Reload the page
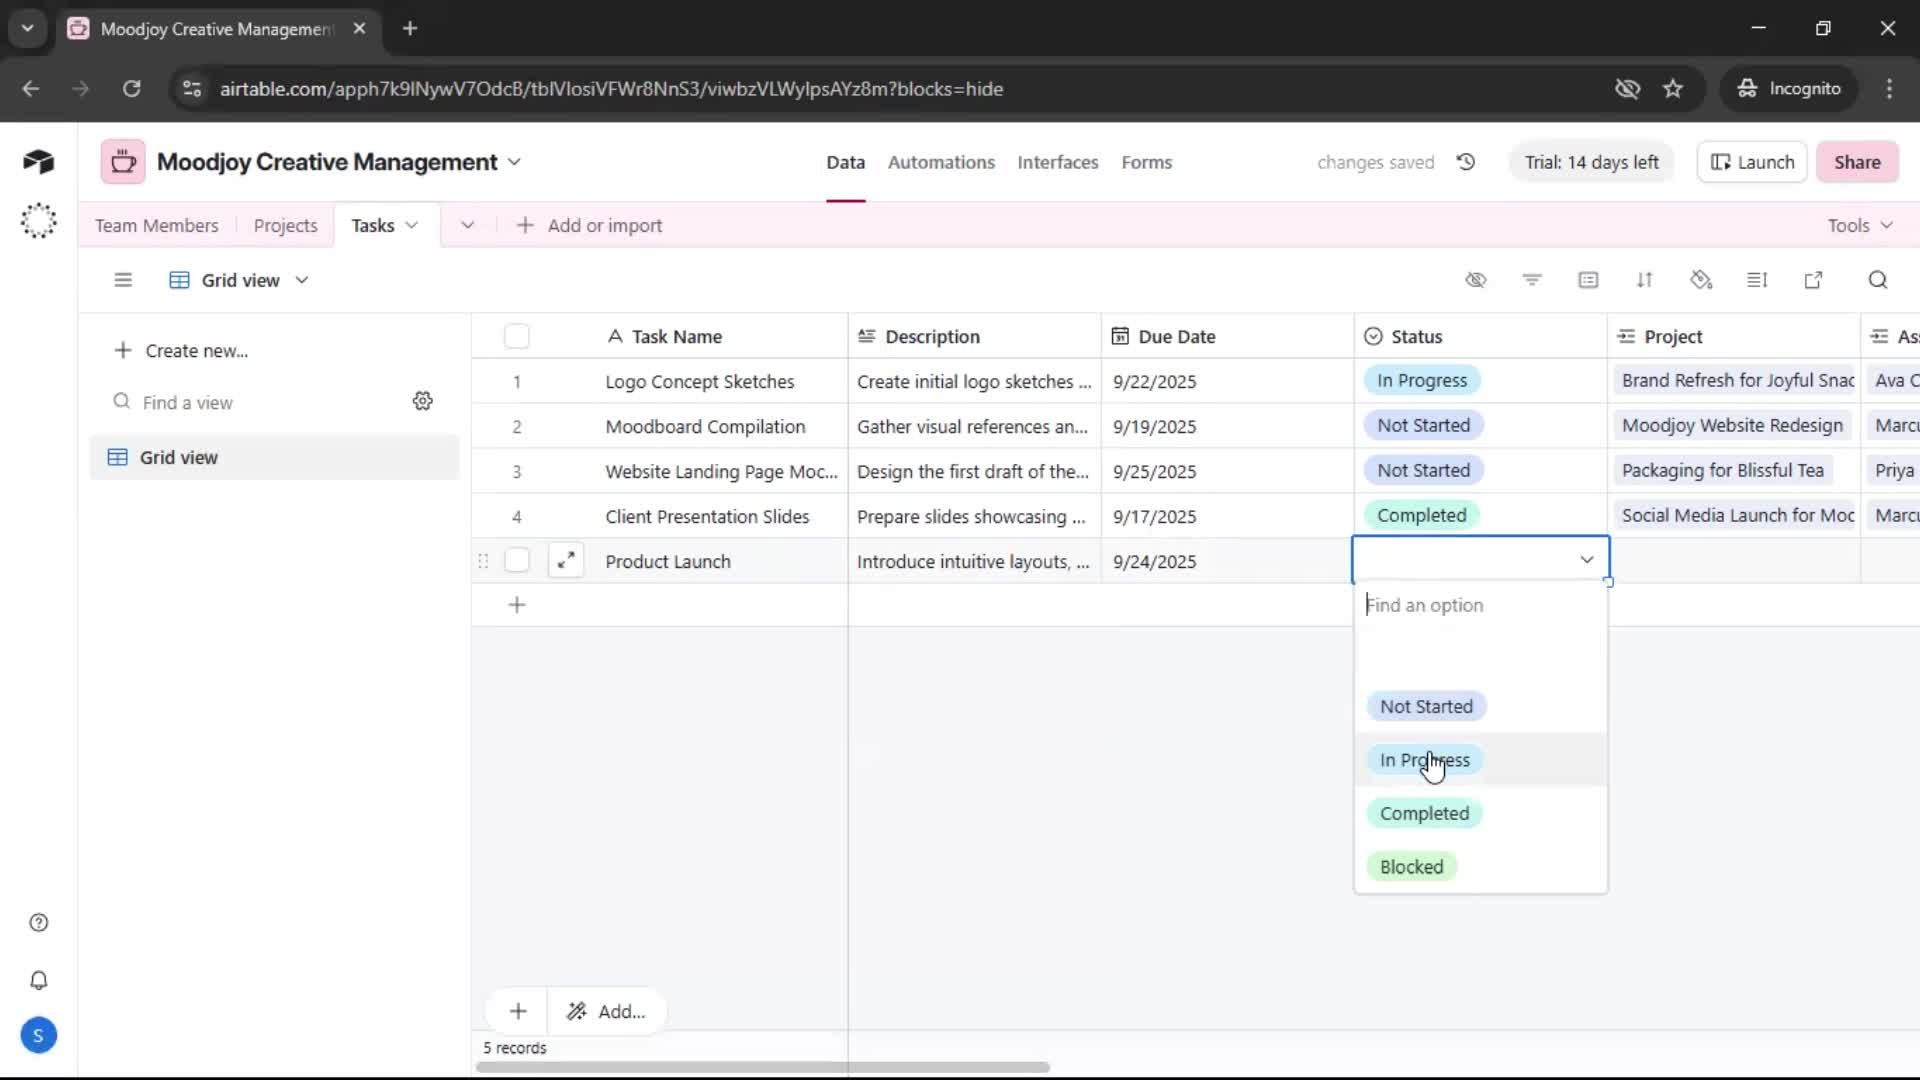Image resolution: width=1920 pixels, height=1080 pixels. tap(131, 89)
